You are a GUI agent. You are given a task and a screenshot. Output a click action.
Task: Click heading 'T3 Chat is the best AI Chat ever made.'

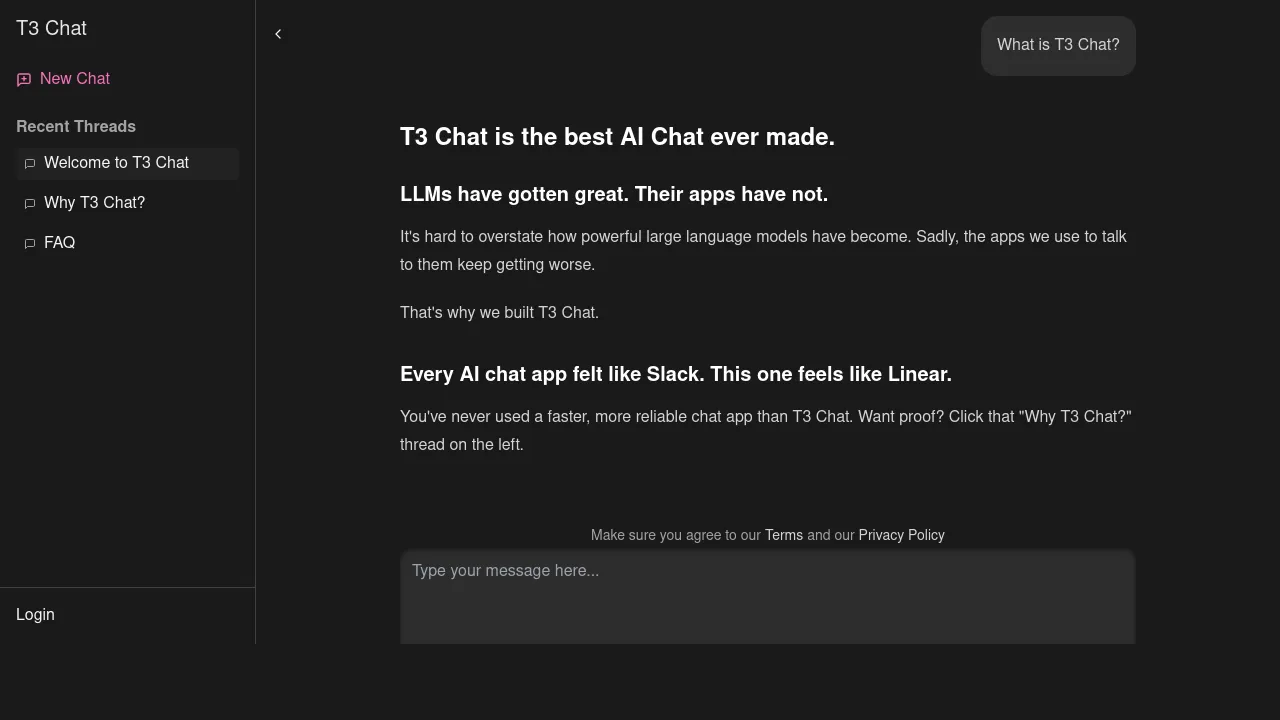[617, 137]
